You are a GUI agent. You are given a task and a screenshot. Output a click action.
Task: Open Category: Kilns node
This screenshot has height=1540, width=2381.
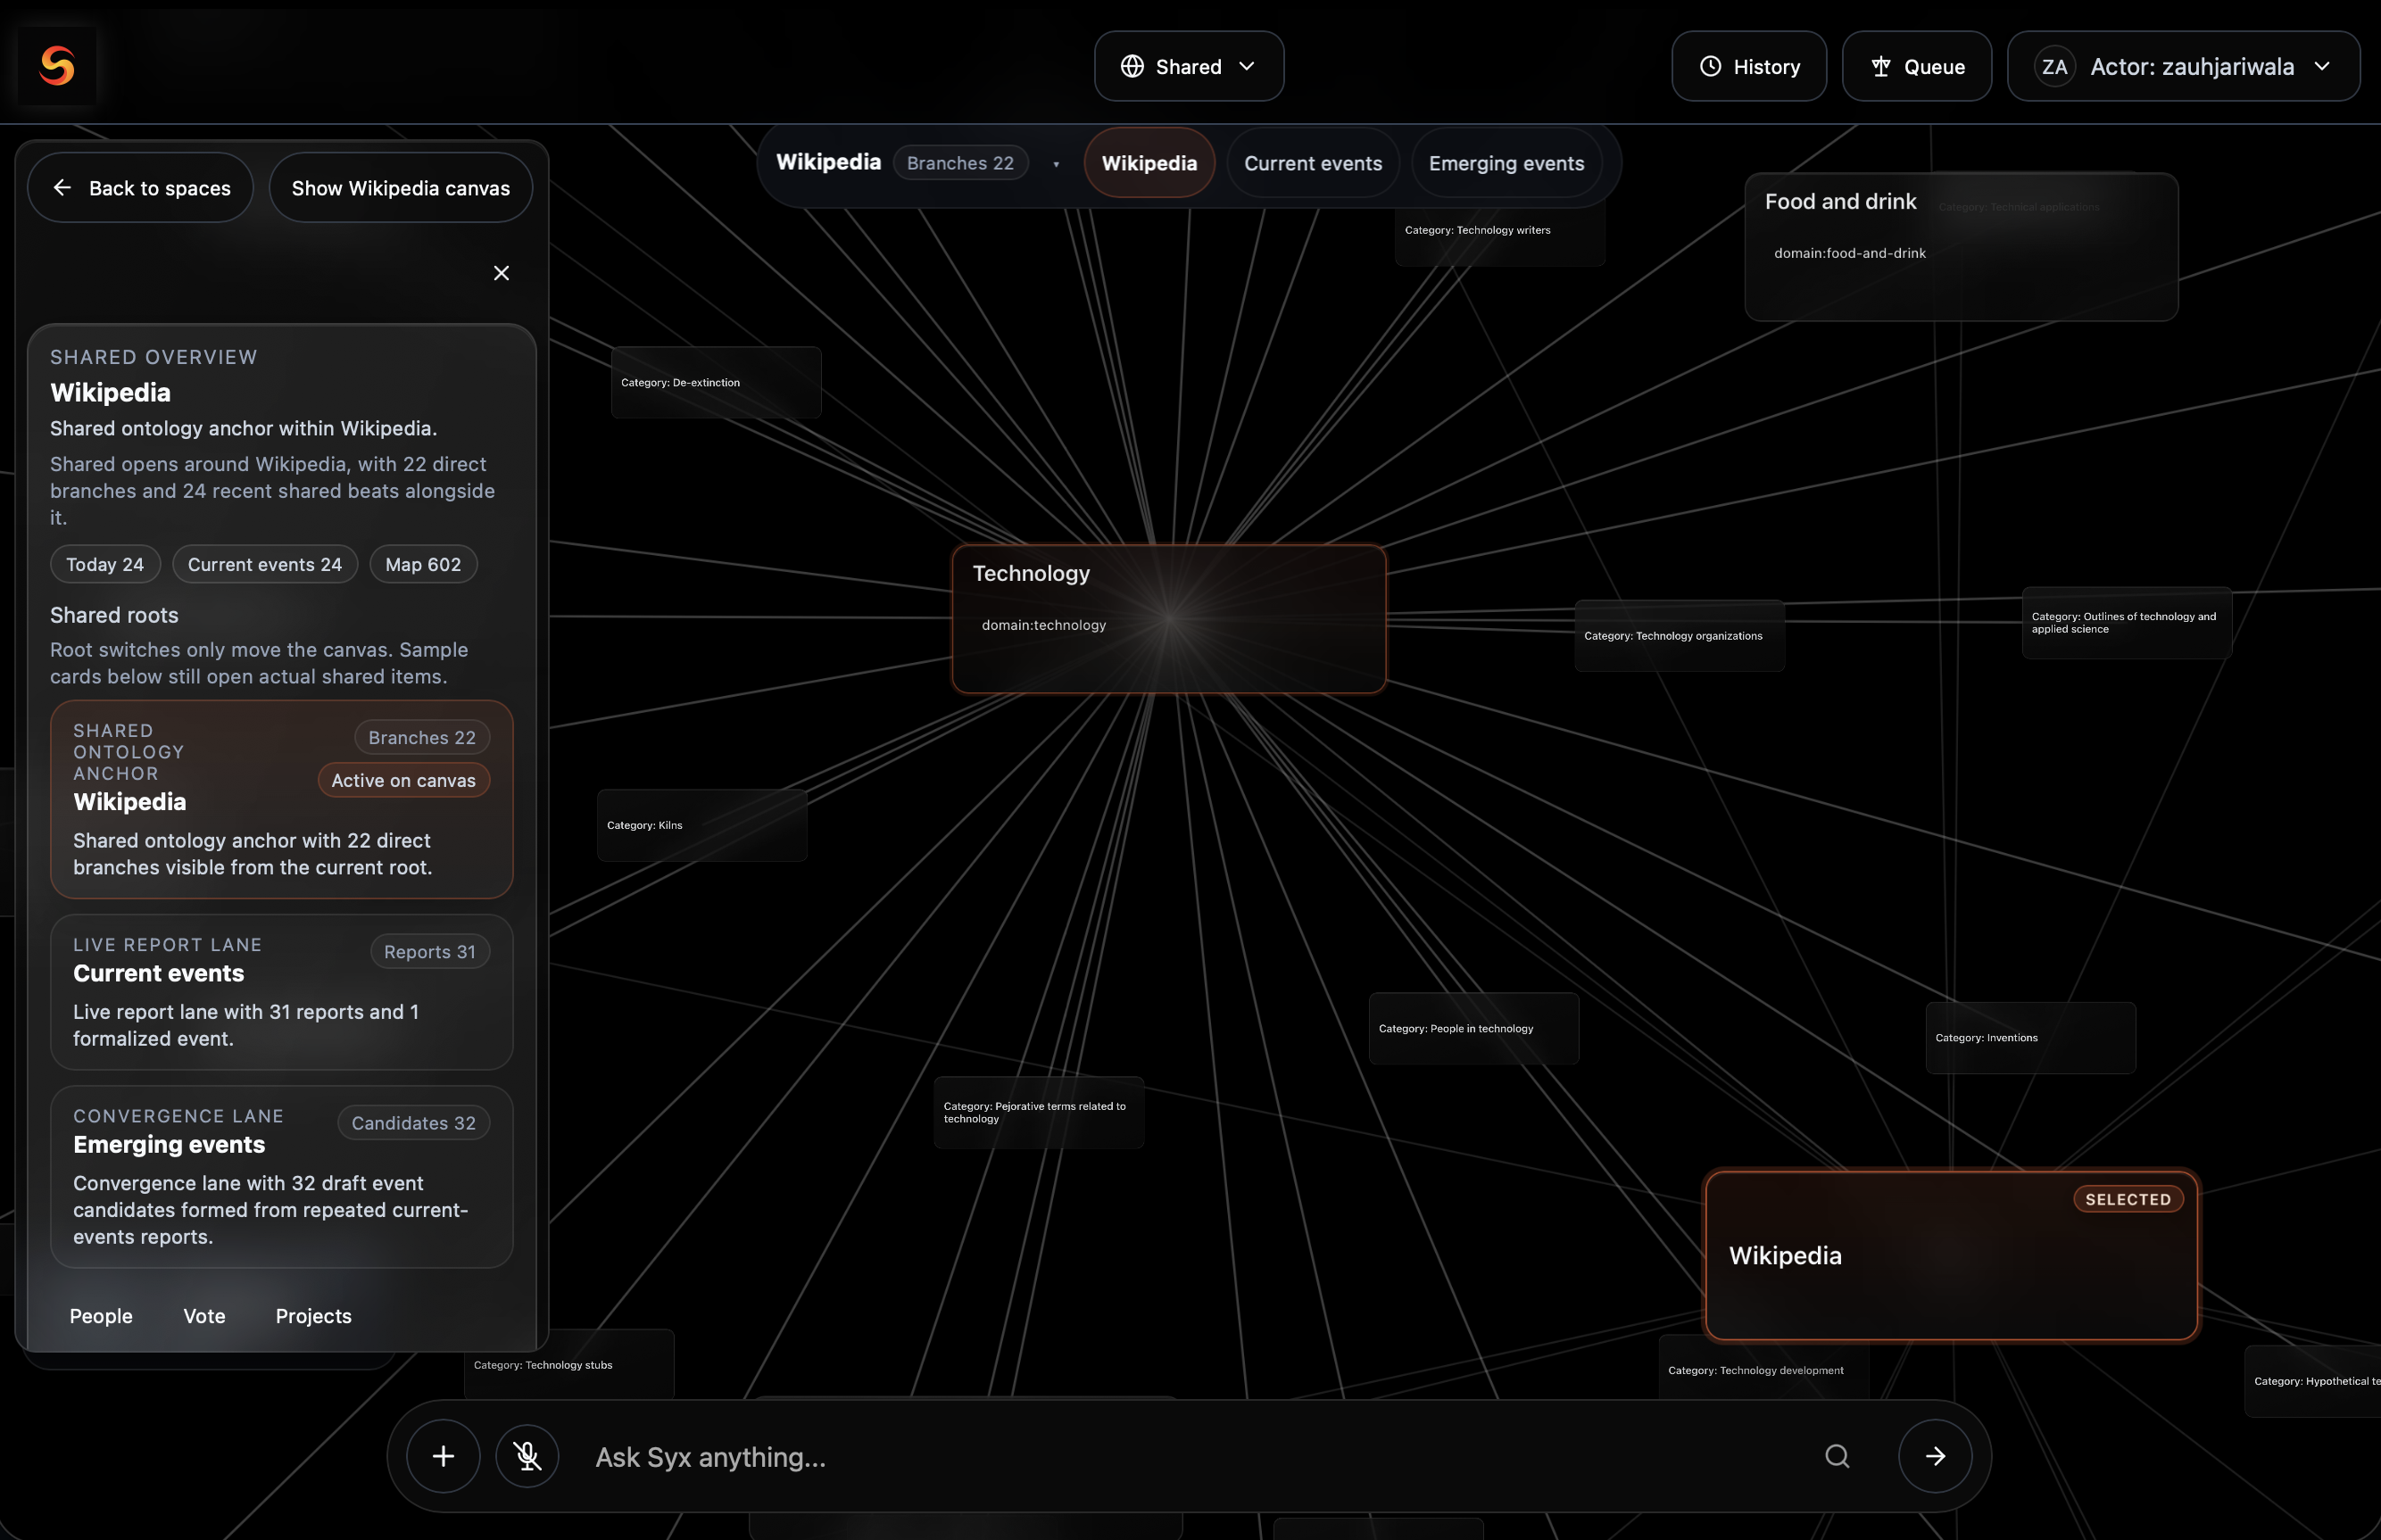coord(702,825)
